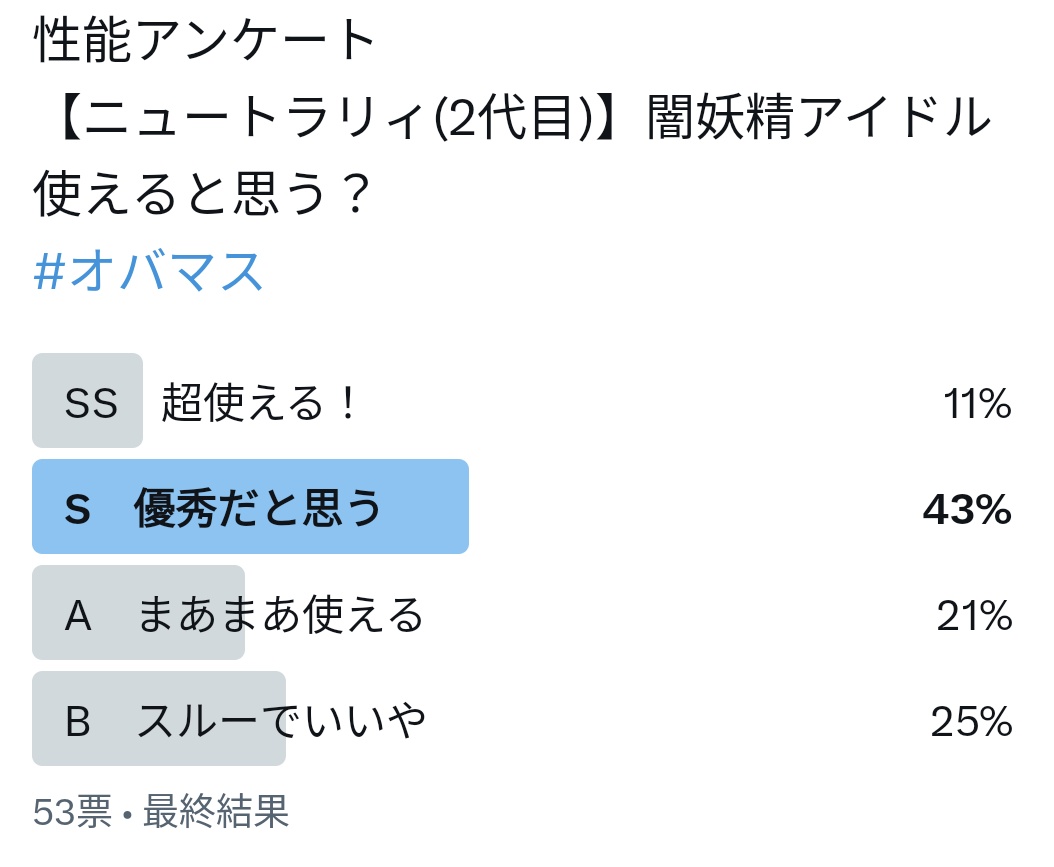Select the S 優秀だと思う poll option
Image resolution: width=1054 pixels, height=867 pixels.
tap(522, 507)
